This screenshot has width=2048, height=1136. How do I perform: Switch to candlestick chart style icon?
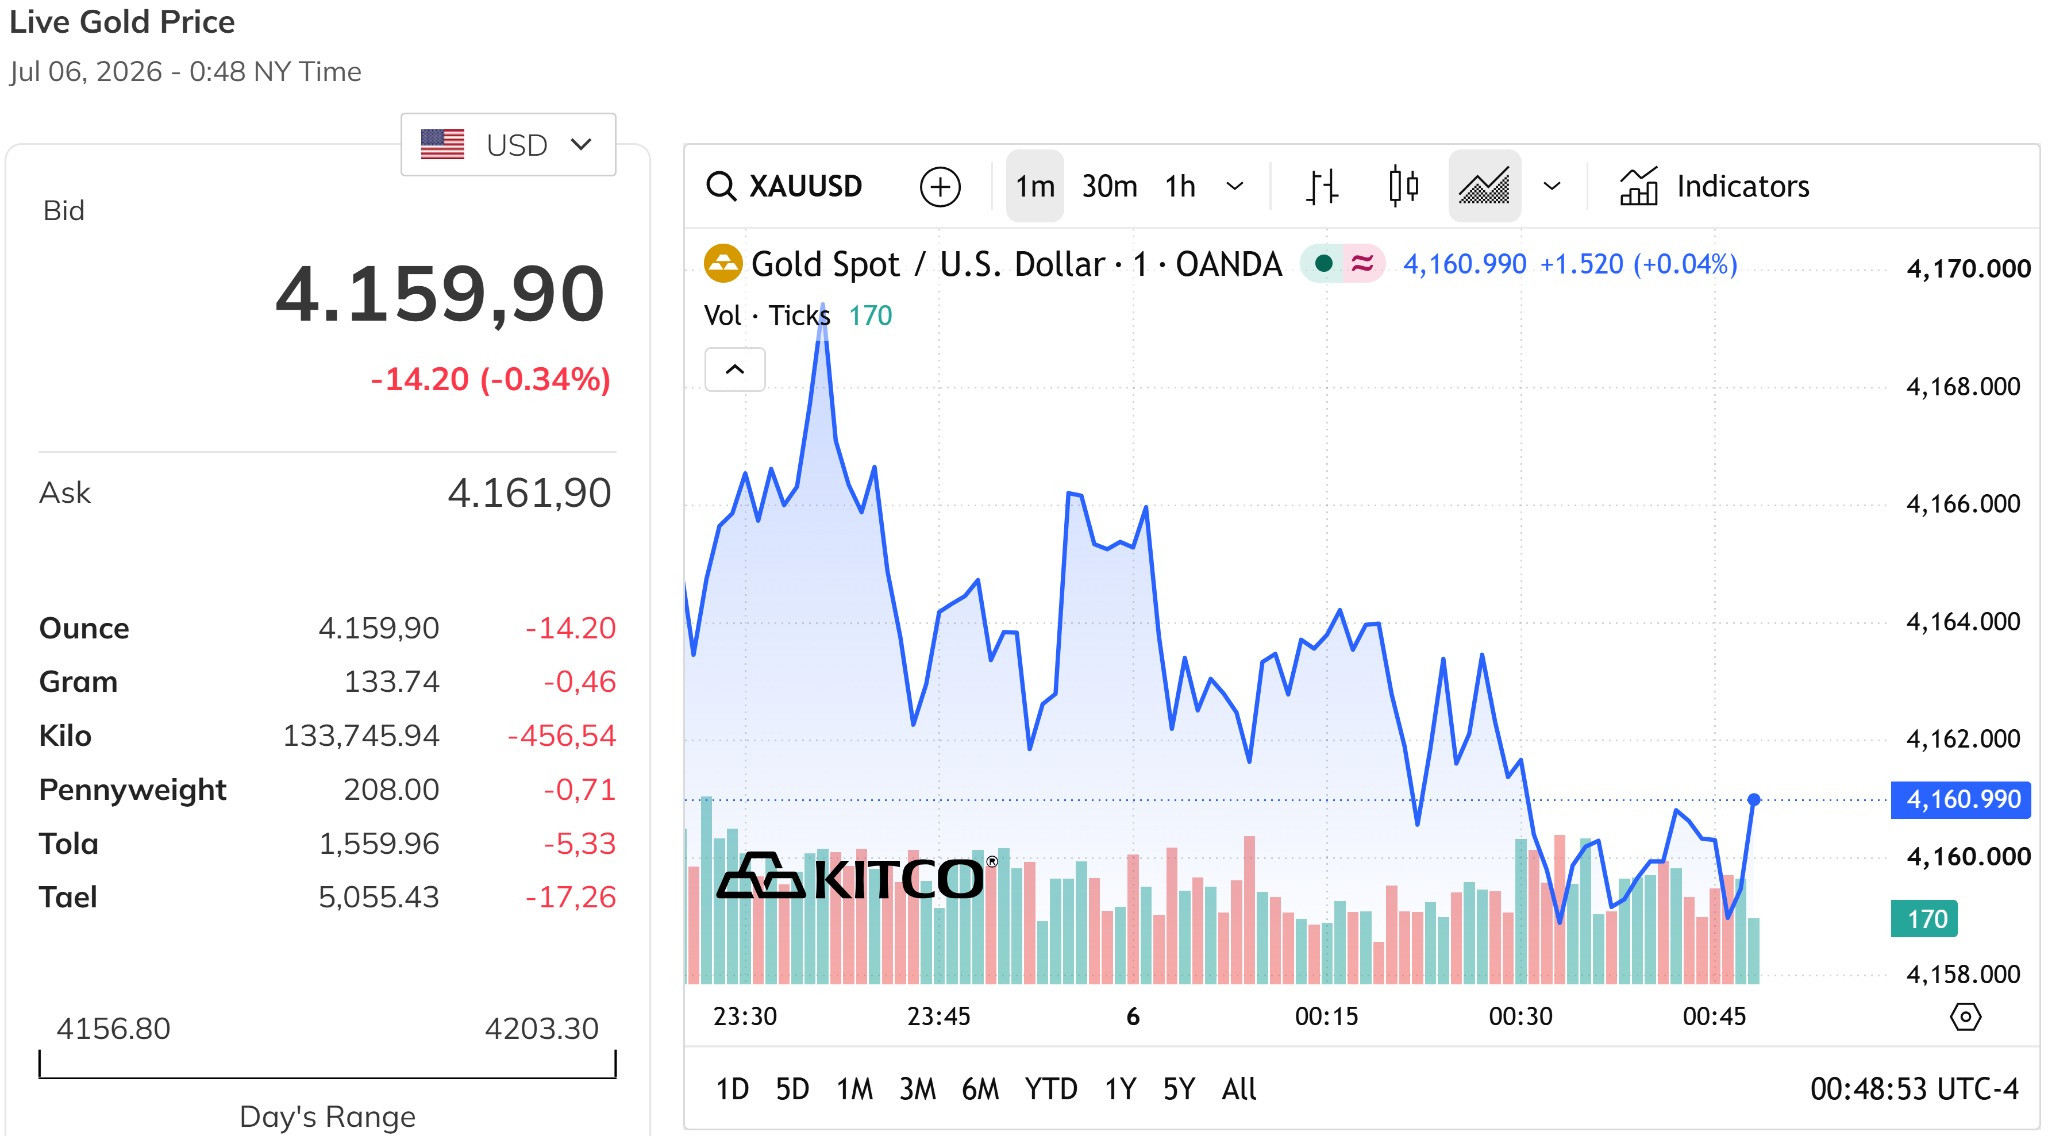click(1403, 186)
